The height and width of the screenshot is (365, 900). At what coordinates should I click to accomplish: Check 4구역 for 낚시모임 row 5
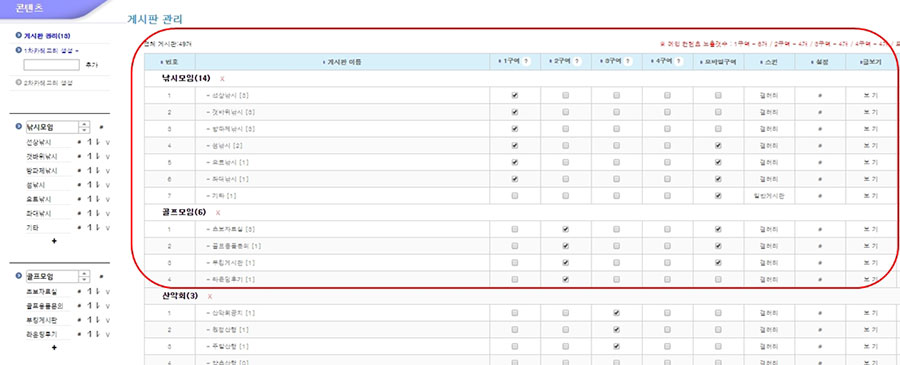tap(668, 162)
